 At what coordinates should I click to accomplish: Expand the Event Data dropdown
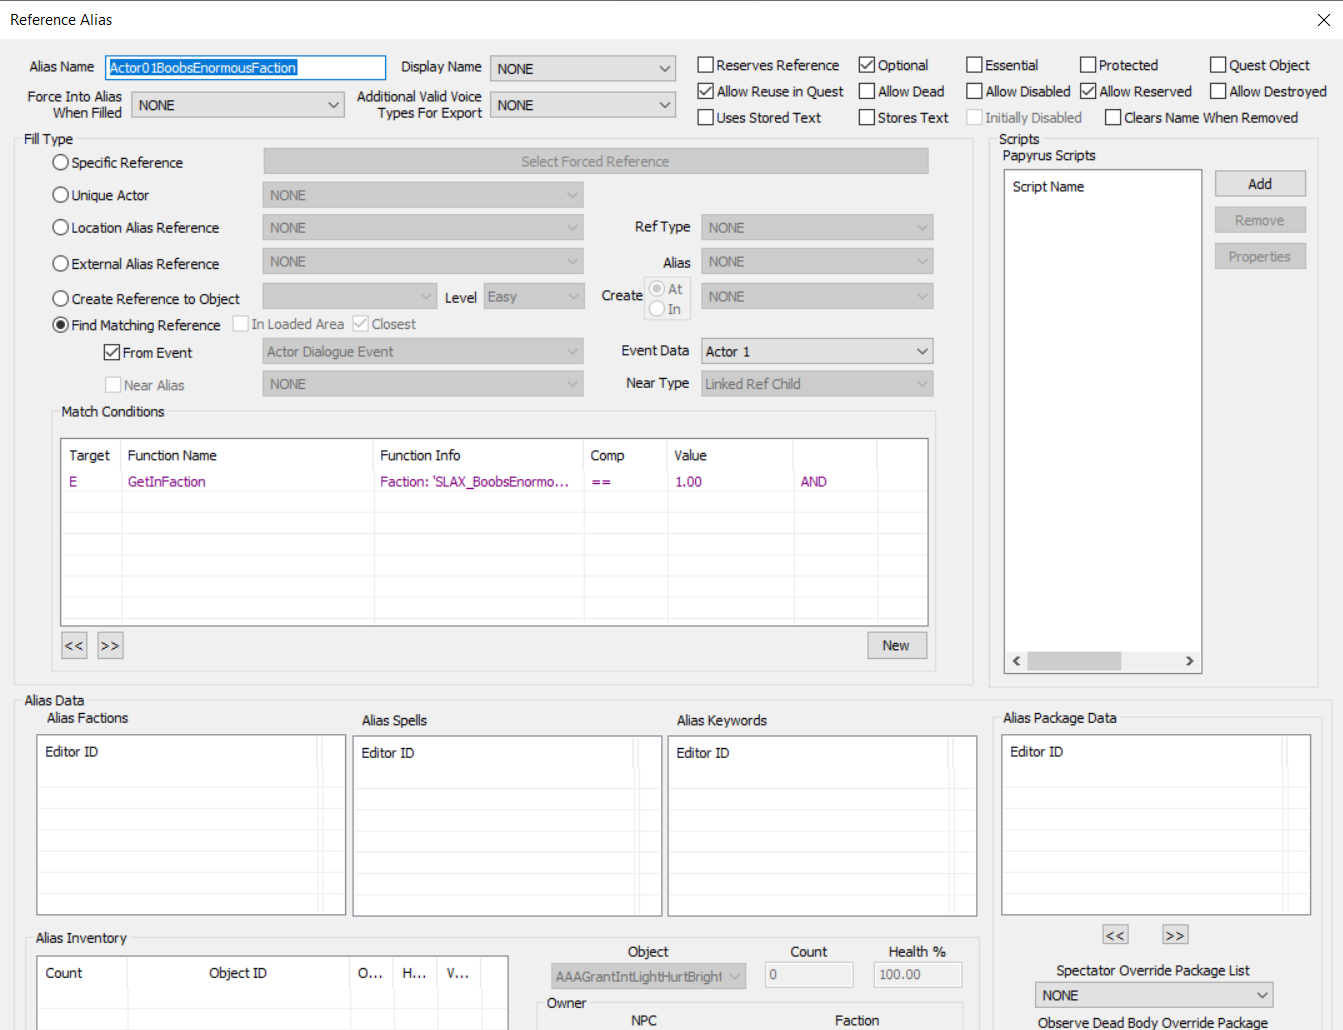click(817, 351)
